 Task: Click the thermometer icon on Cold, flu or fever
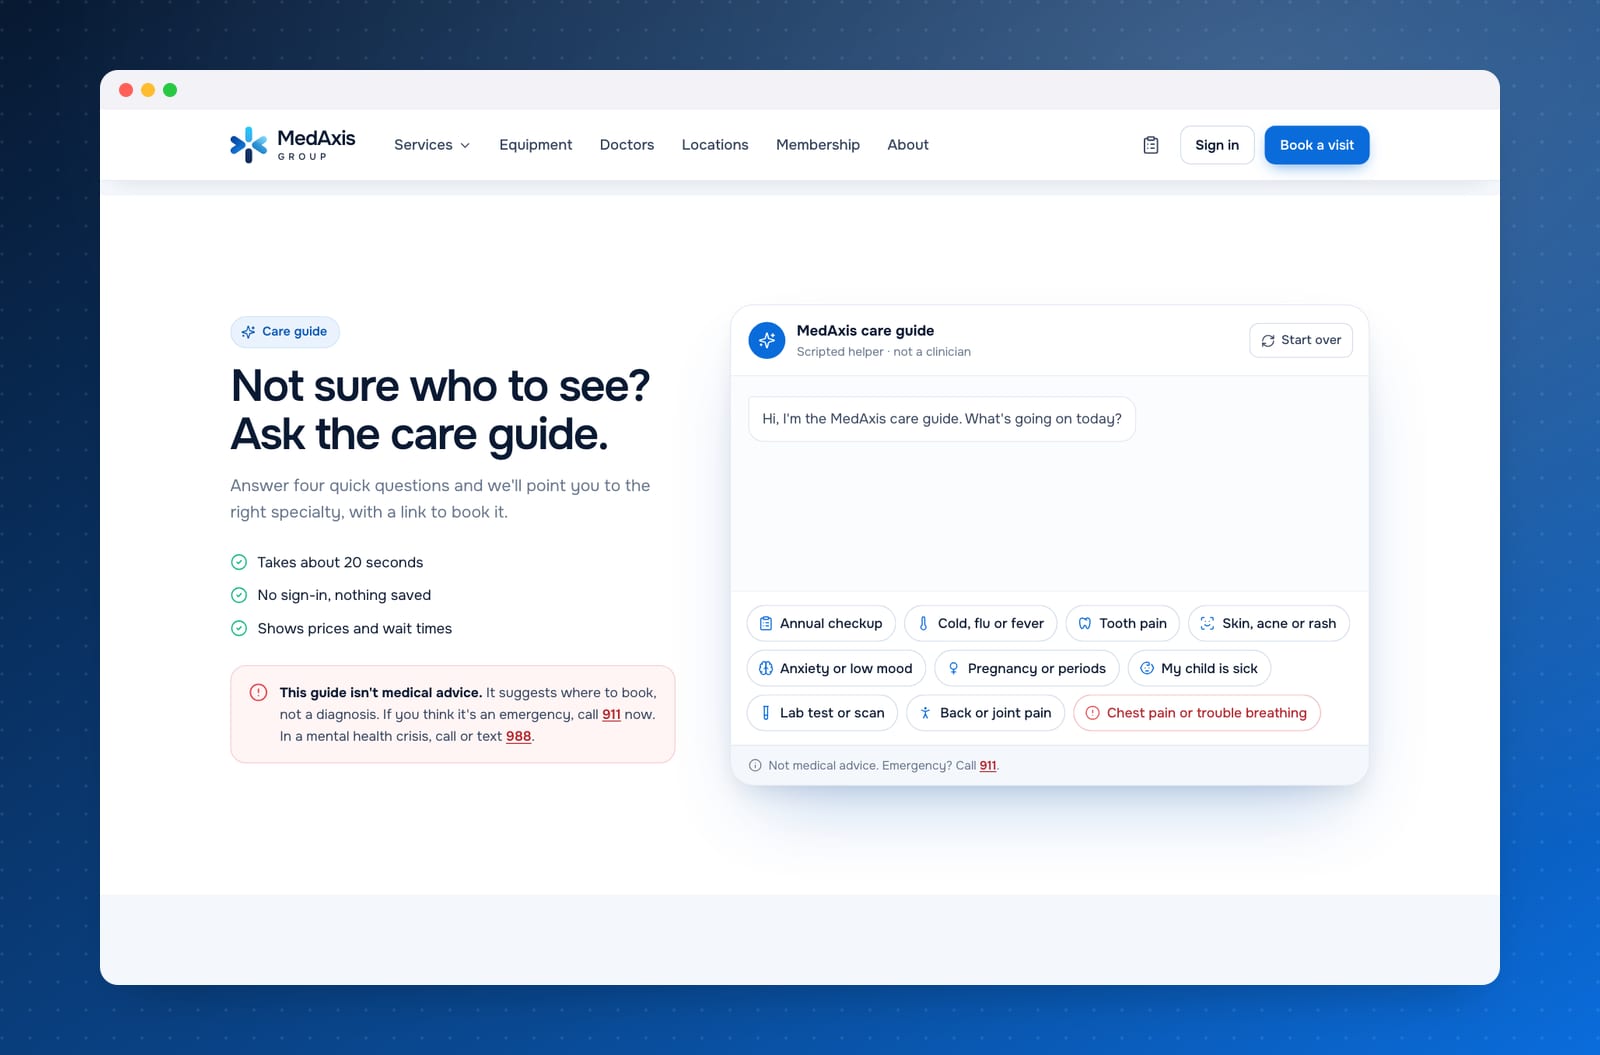(923, 624)
